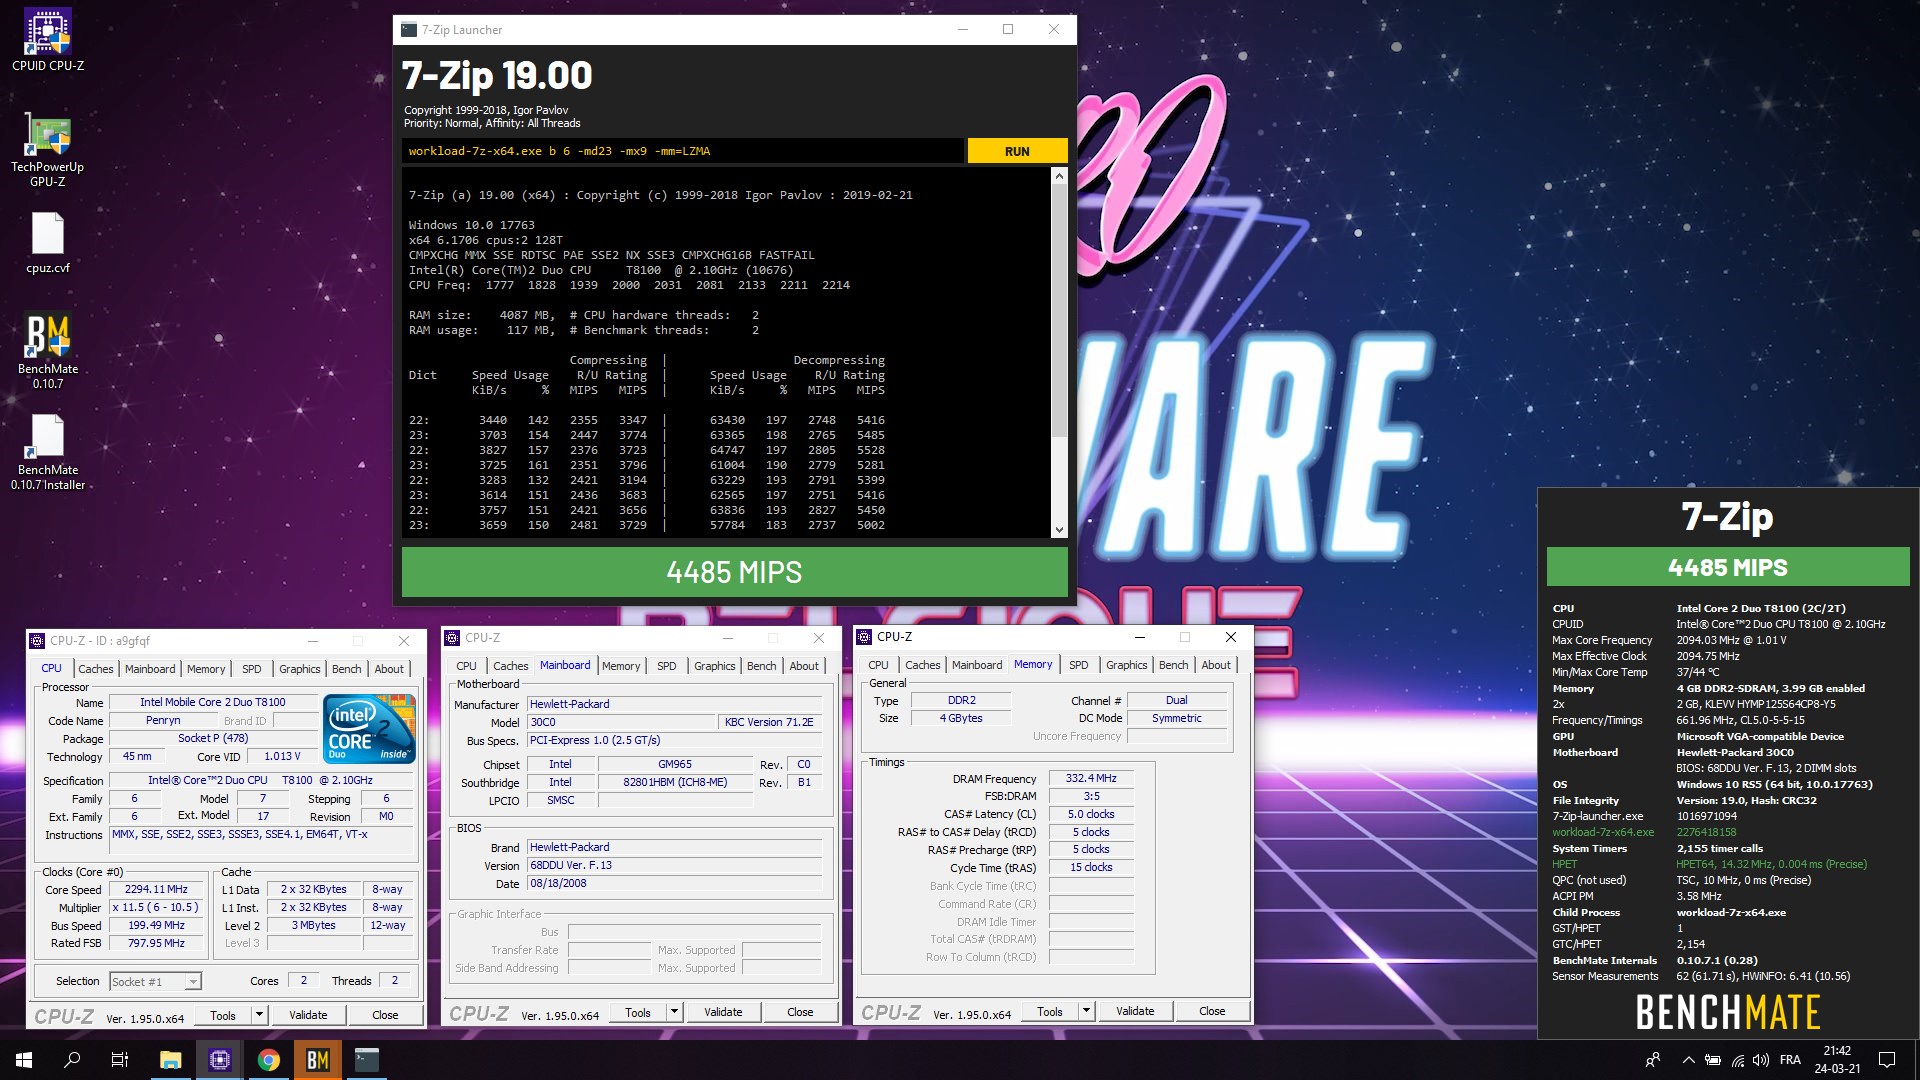The image size is (1920, 1080).
Task: Open About tab in left CPU-Z window
Action: click(x=389, y=669)
